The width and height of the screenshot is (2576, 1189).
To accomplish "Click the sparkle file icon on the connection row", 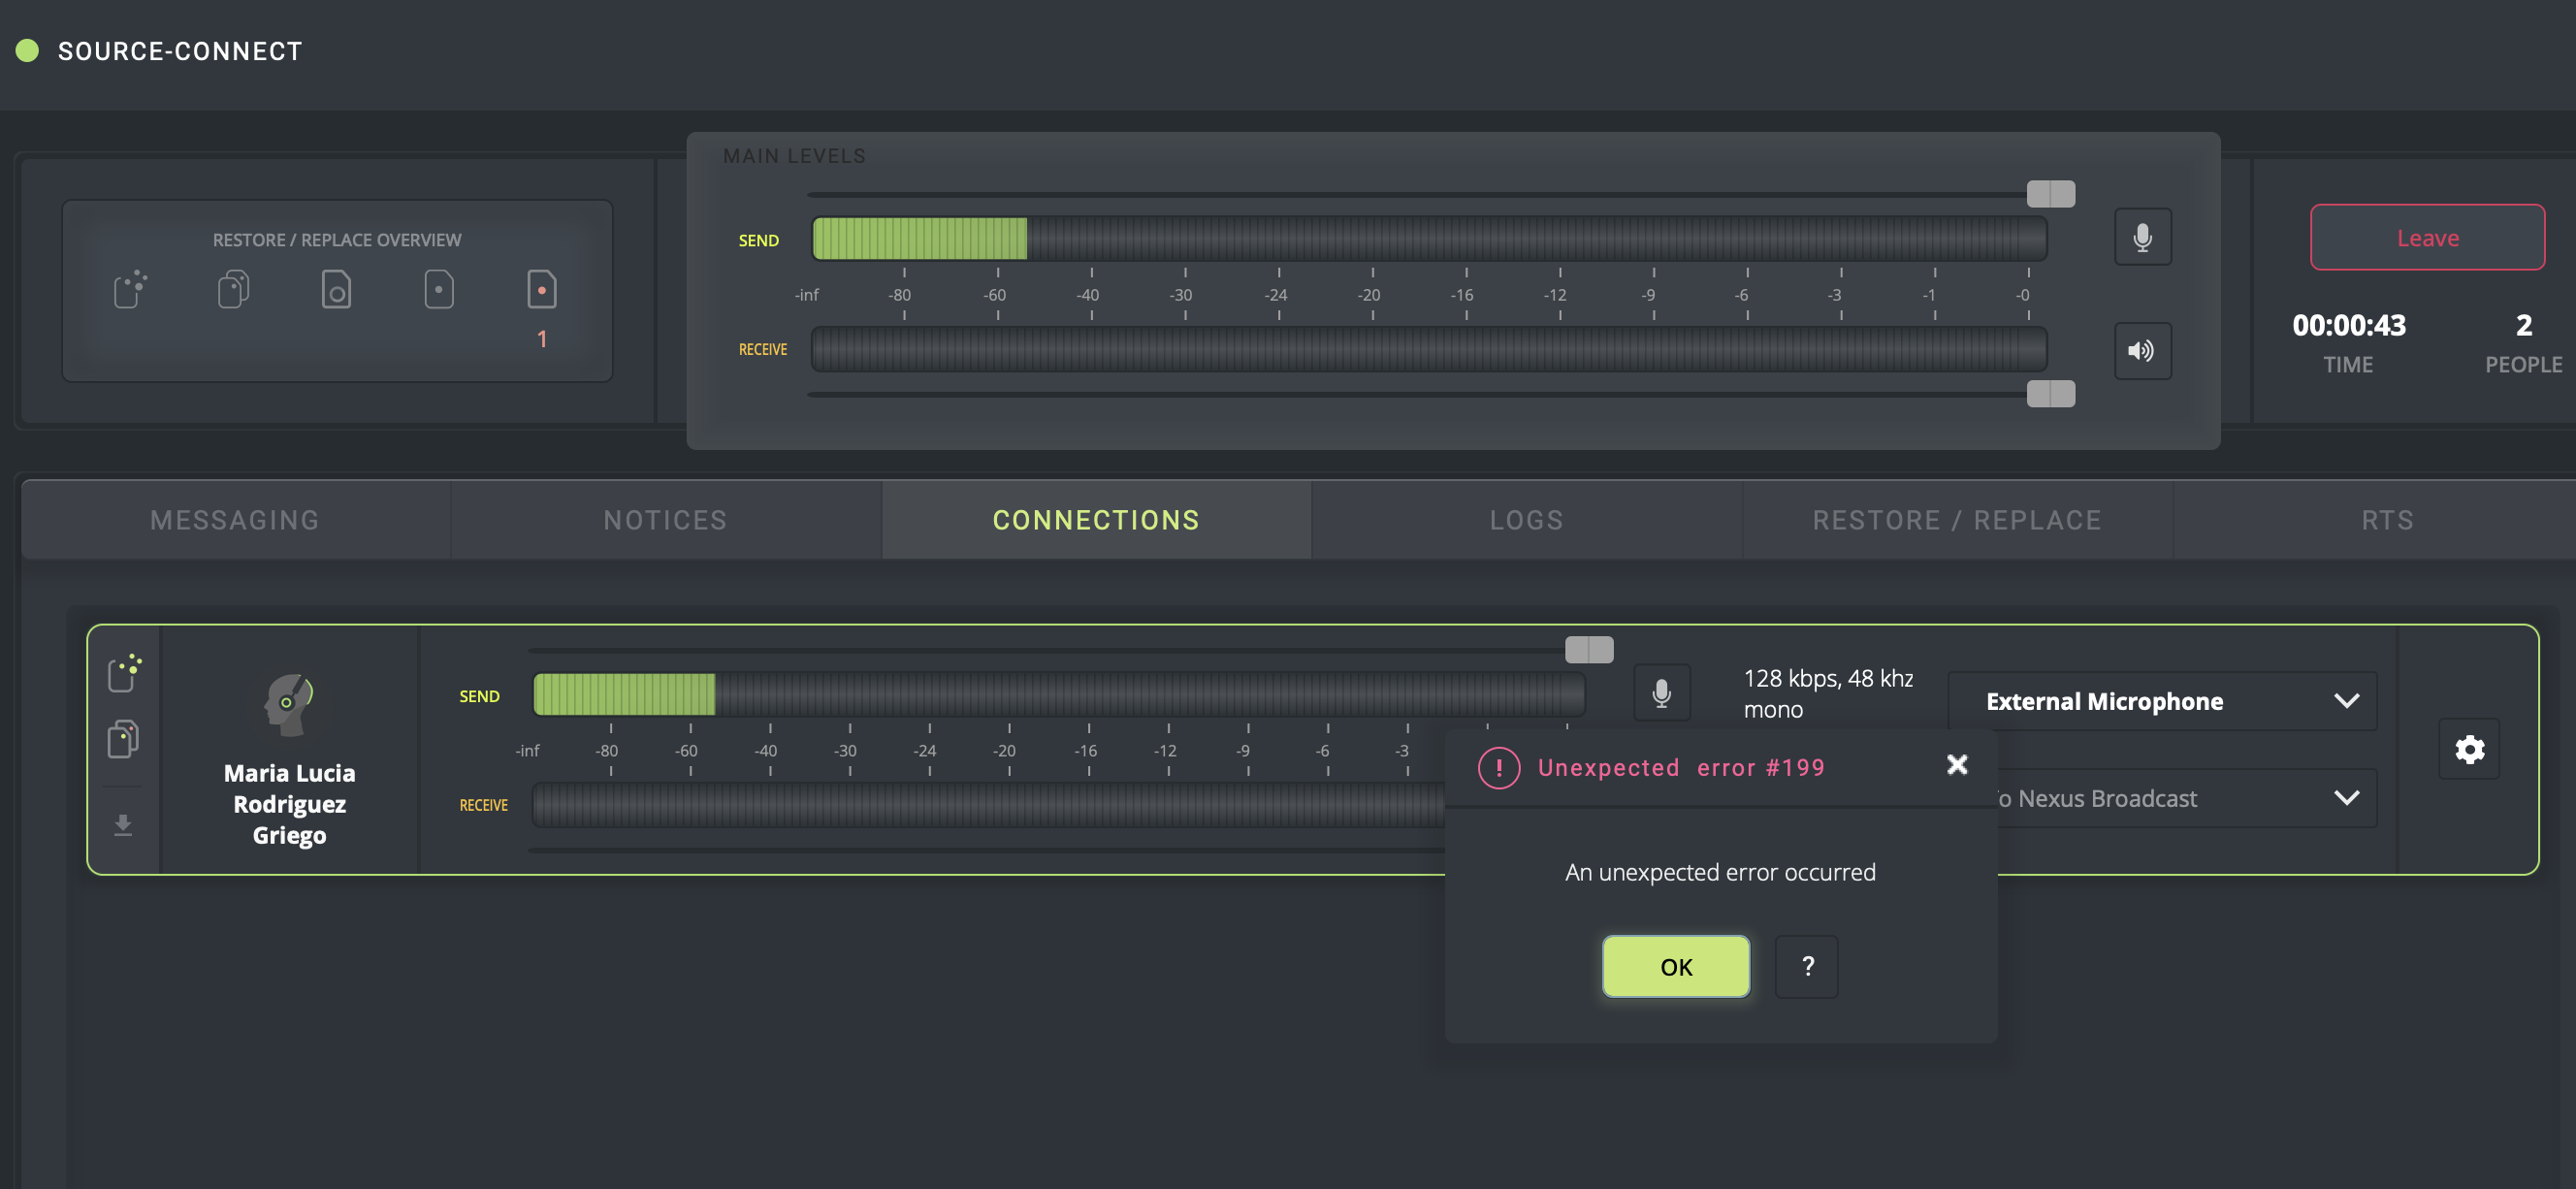I will pos(124,673).
